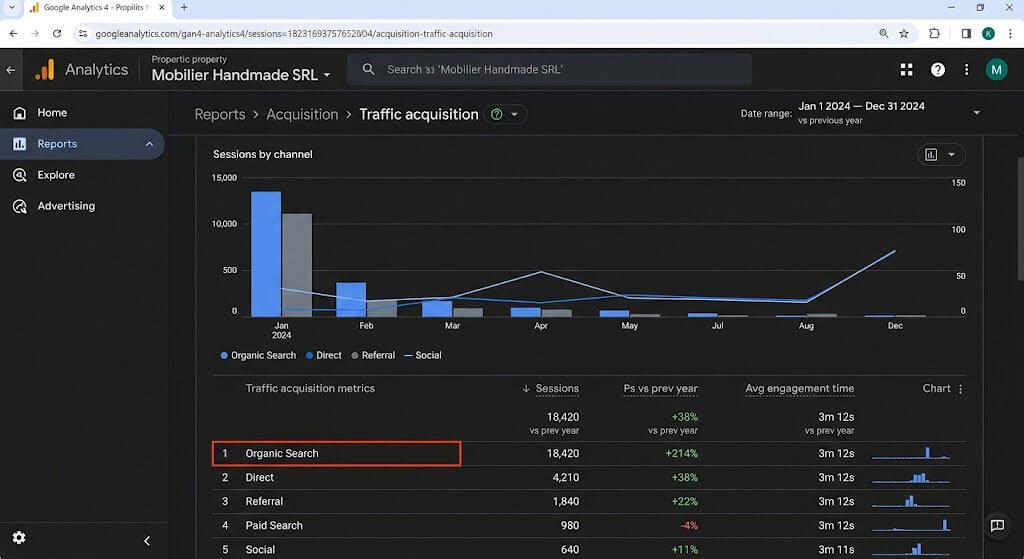Viewport: 1024px width, 559px height.
Task: Open a new browser tab
Action: [184, 8]
